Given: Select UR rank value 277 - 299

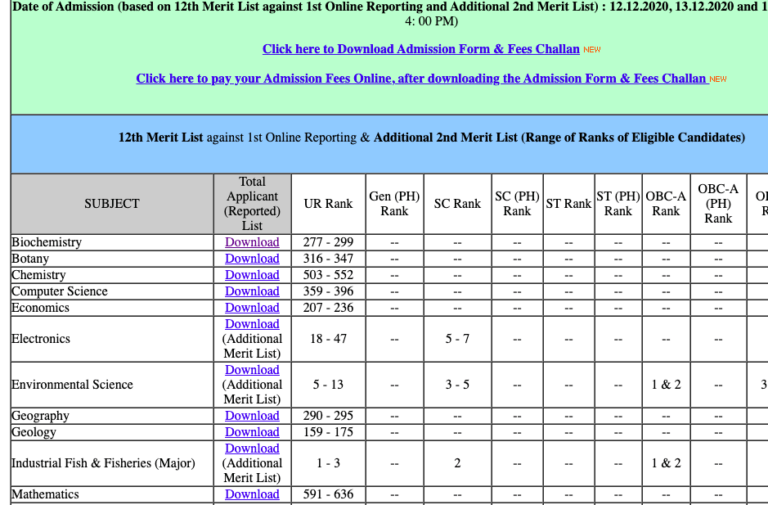Looking at the screenshot, I should (328, 242).
